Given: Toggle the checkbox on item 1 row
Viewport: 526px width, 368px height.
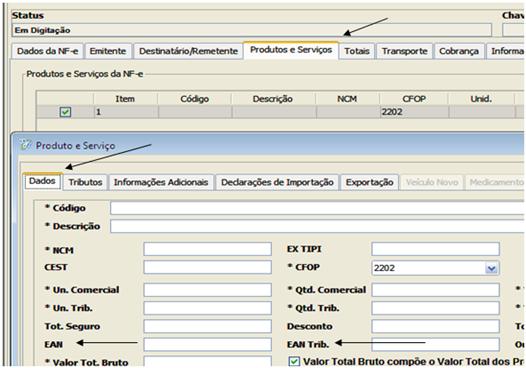Looking at the screenshot, I should pos(65,112).
